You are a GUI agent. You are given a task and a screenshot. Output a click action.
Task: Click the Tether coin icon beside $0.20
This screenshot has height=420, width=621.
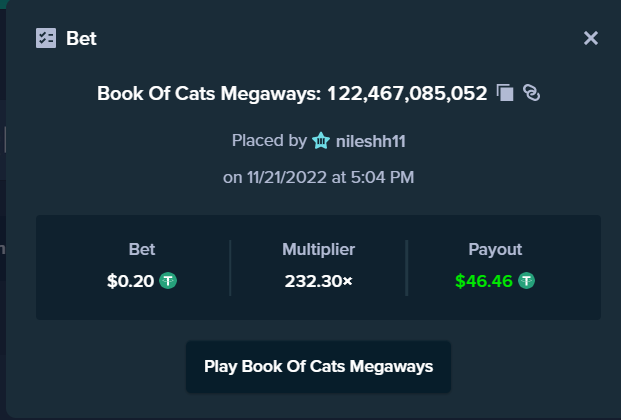[168, 281]
